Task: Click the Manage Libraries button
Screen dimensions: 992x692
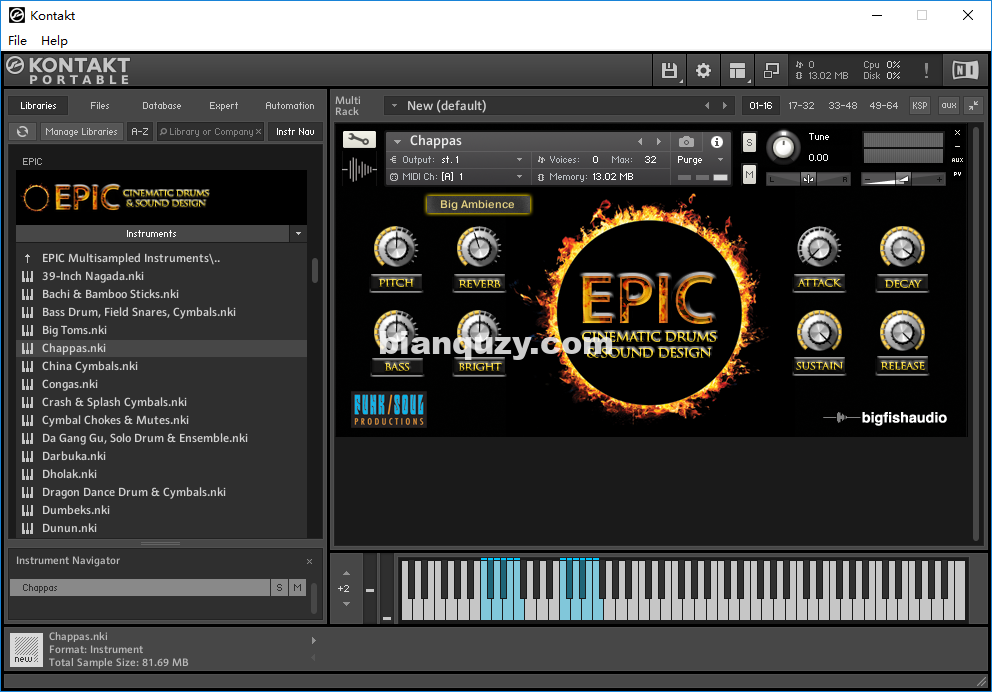Action: 81,132
